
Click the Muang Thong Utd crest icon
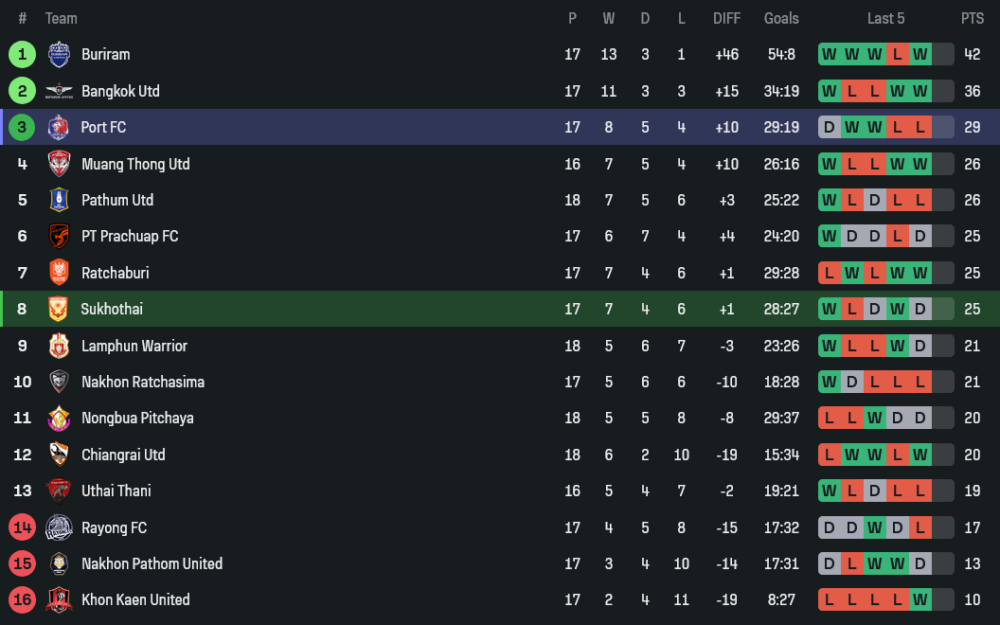59,164
